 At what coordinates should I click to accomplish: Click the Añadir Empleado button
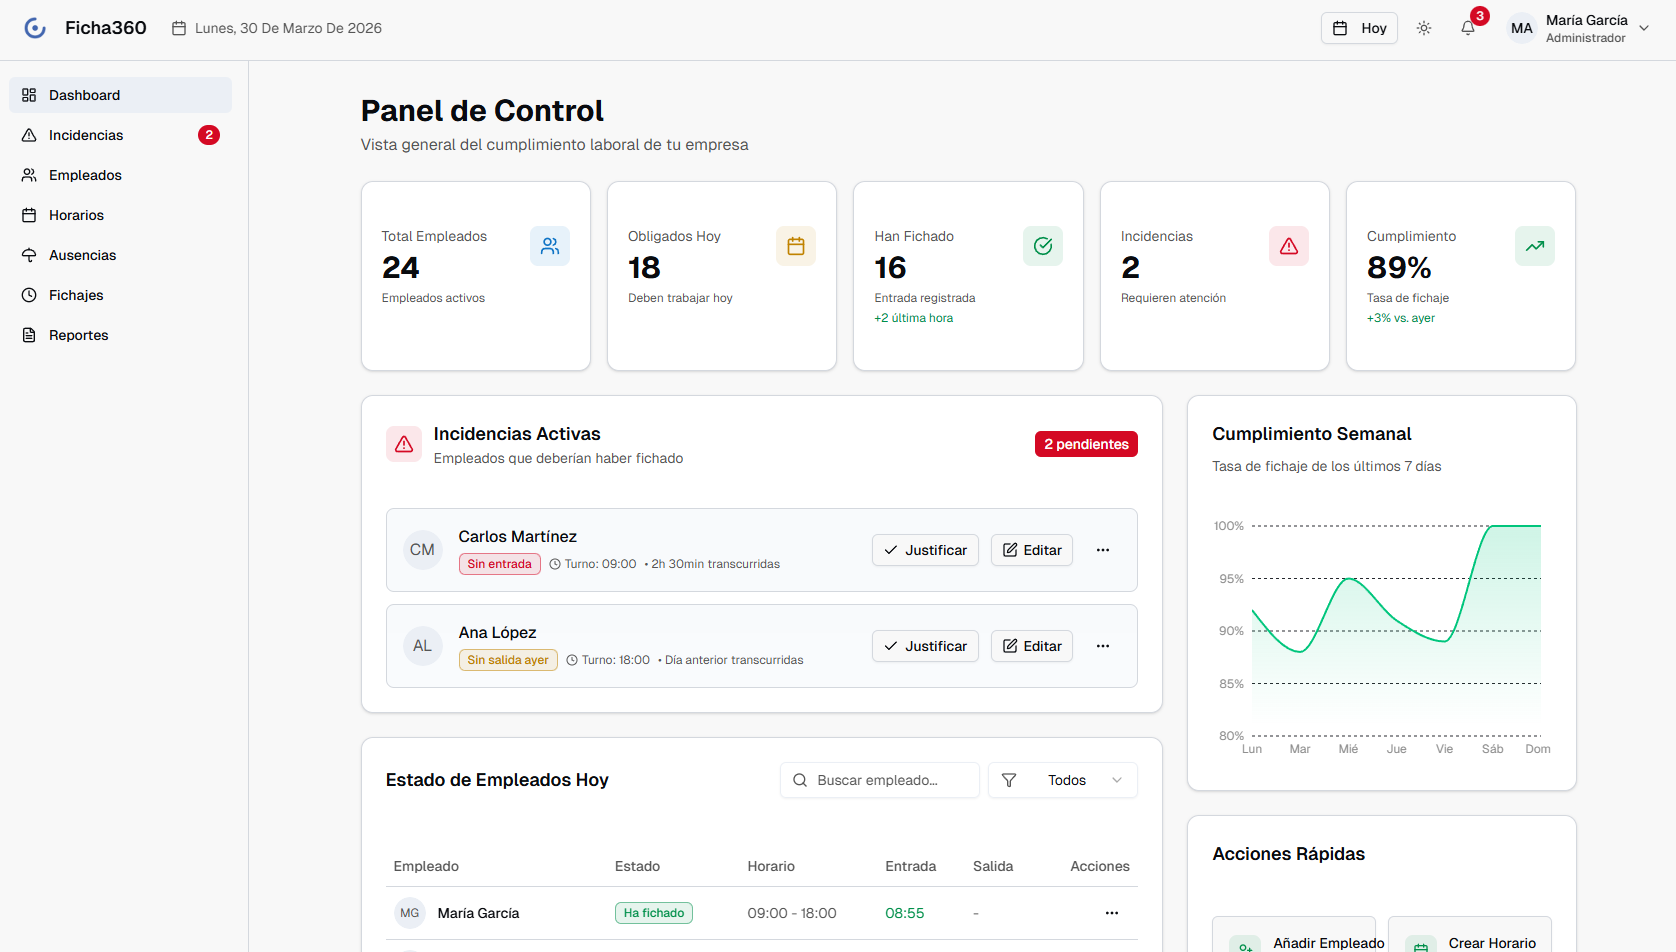click(x=1294, y=940)
